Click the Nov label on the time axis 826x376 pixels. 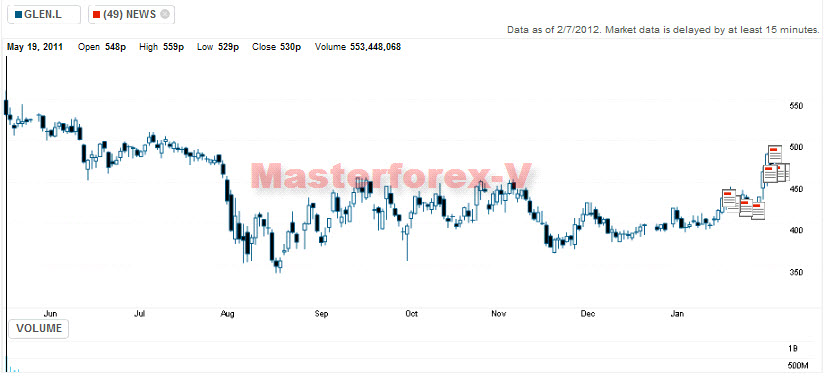498,314
